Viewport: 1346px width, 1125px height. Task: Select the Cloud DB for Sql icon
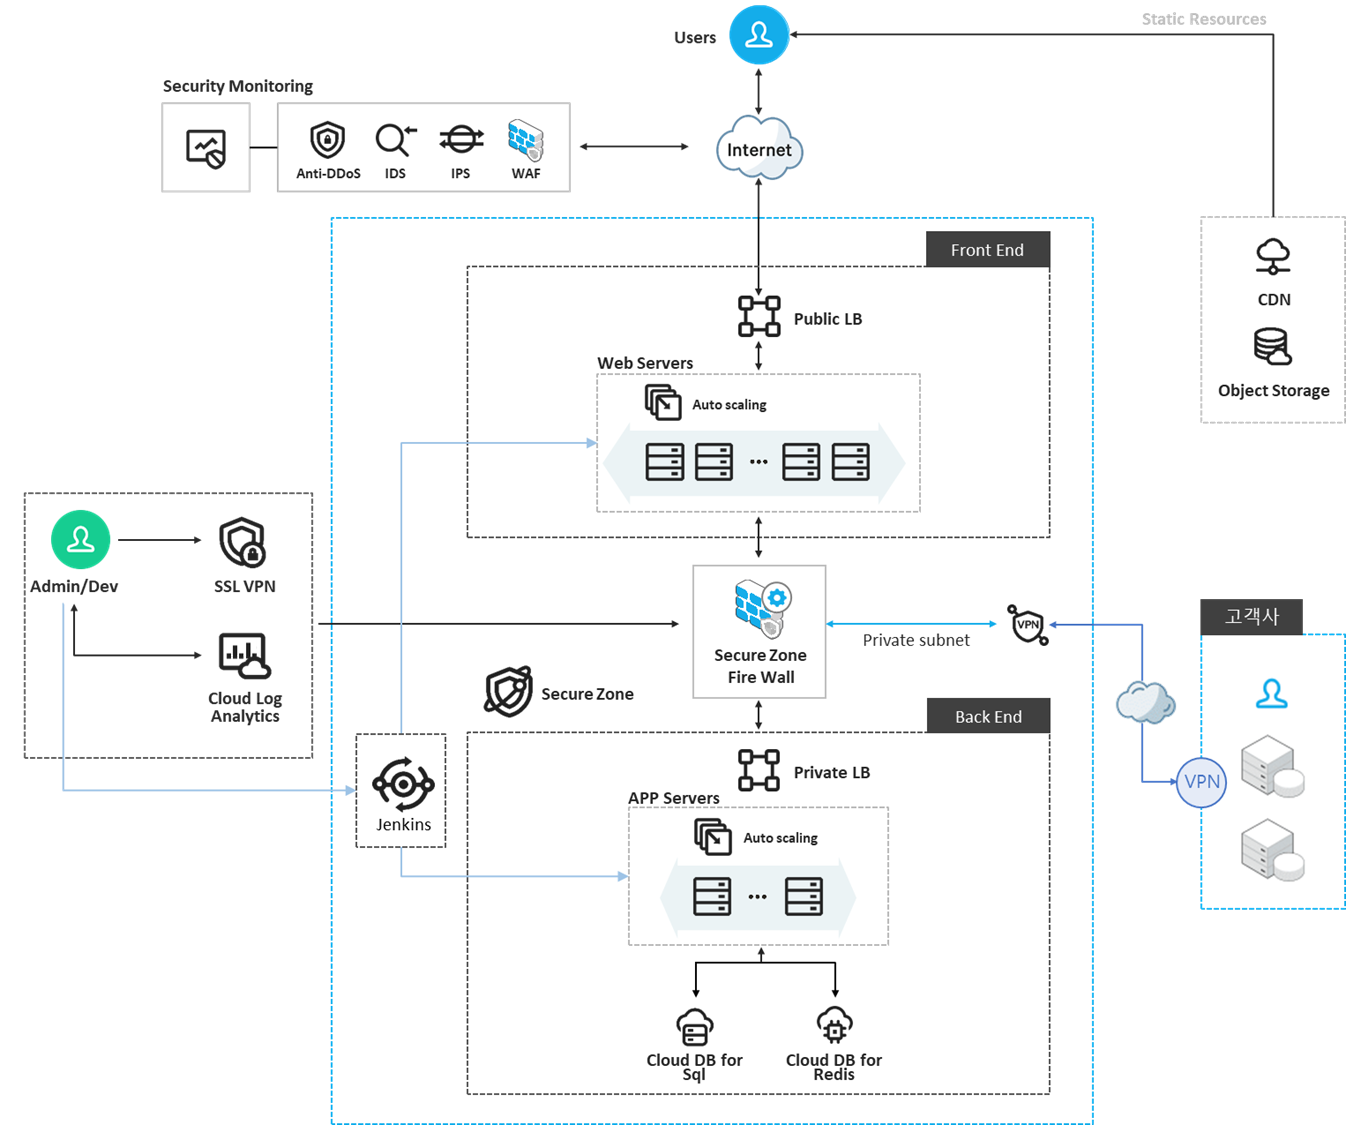(x=694, y=1026)
